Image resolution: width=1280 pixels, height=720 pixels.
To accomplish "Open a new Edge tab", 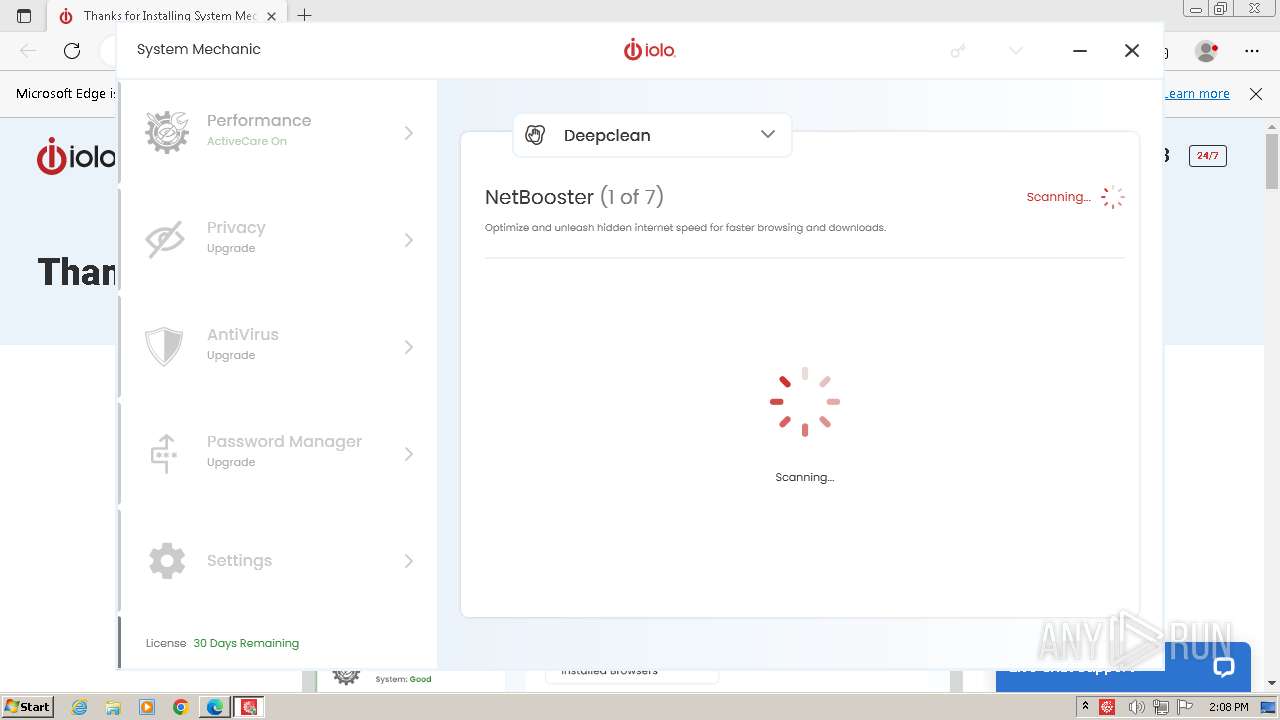I will pos(305,15).
